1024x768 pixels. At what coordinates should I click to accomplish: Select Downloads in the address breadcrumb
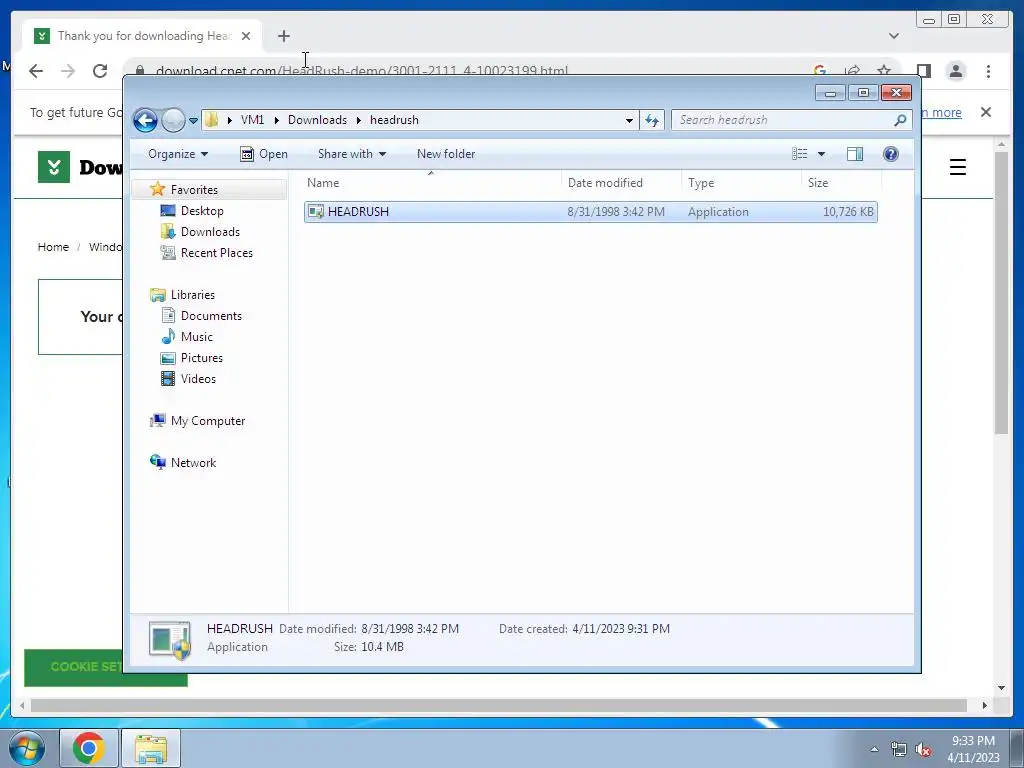pos(317,120)
